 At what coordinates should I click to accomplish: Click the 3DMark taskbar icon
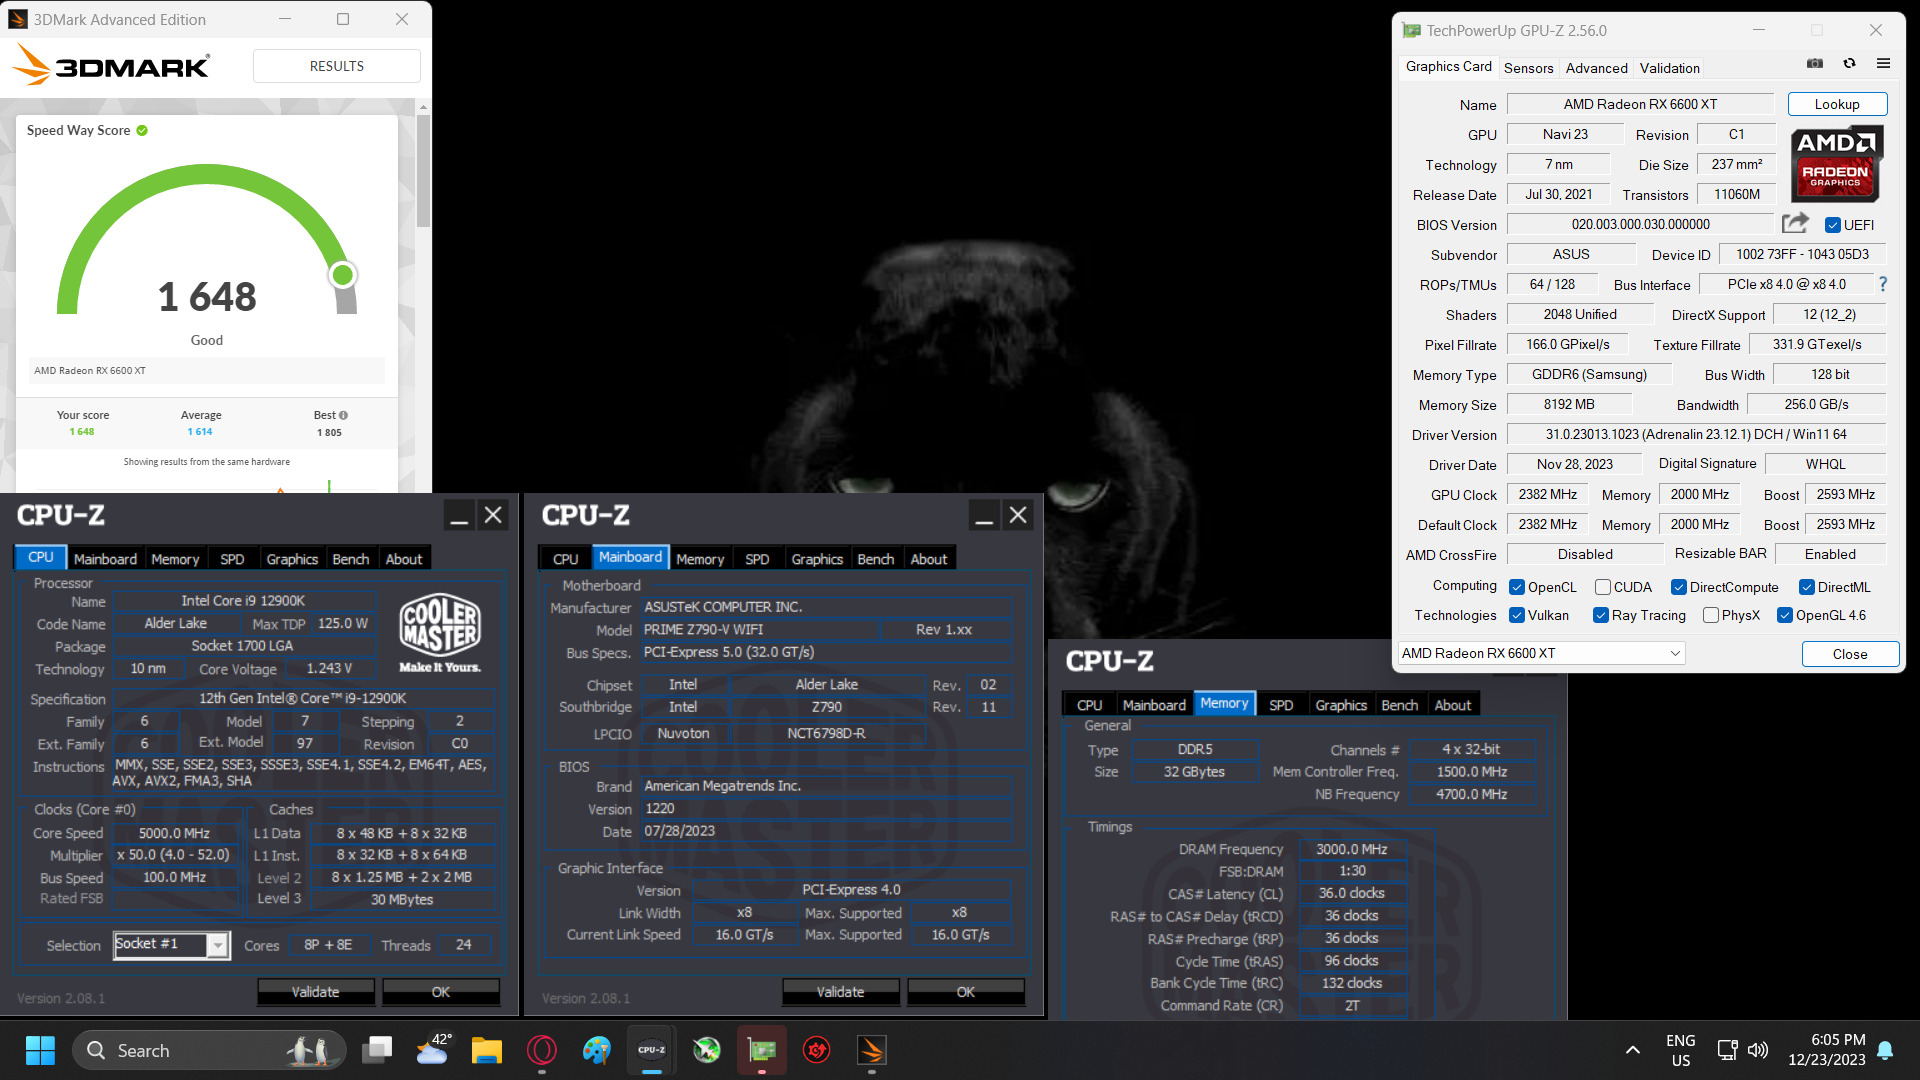tap(872, 1050)
